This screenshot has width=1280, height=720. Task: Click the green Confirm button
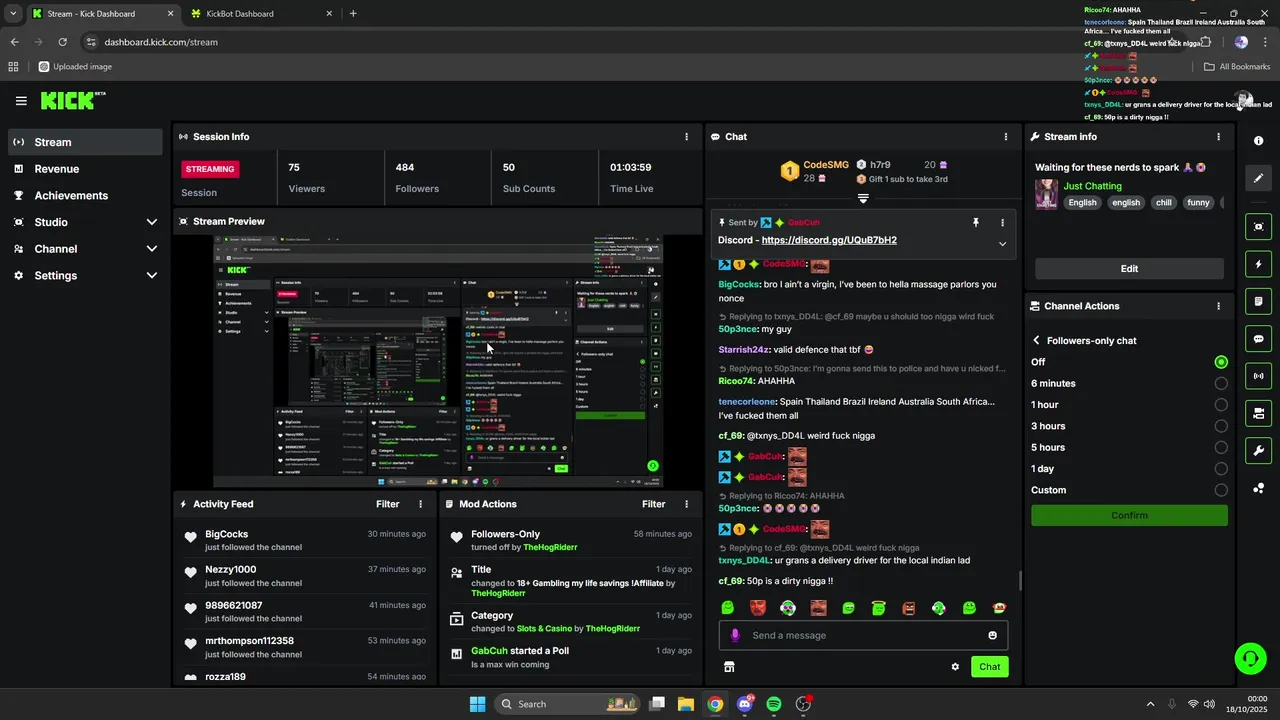pos(1129,515)
